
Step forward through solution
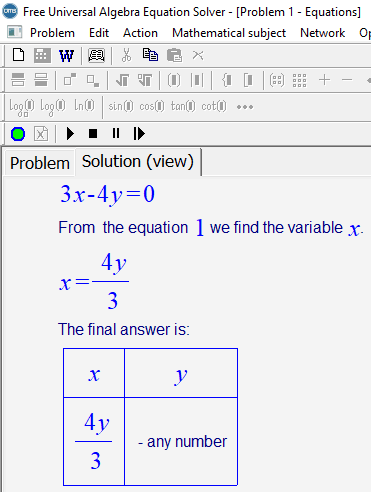[x=139, y=134]
